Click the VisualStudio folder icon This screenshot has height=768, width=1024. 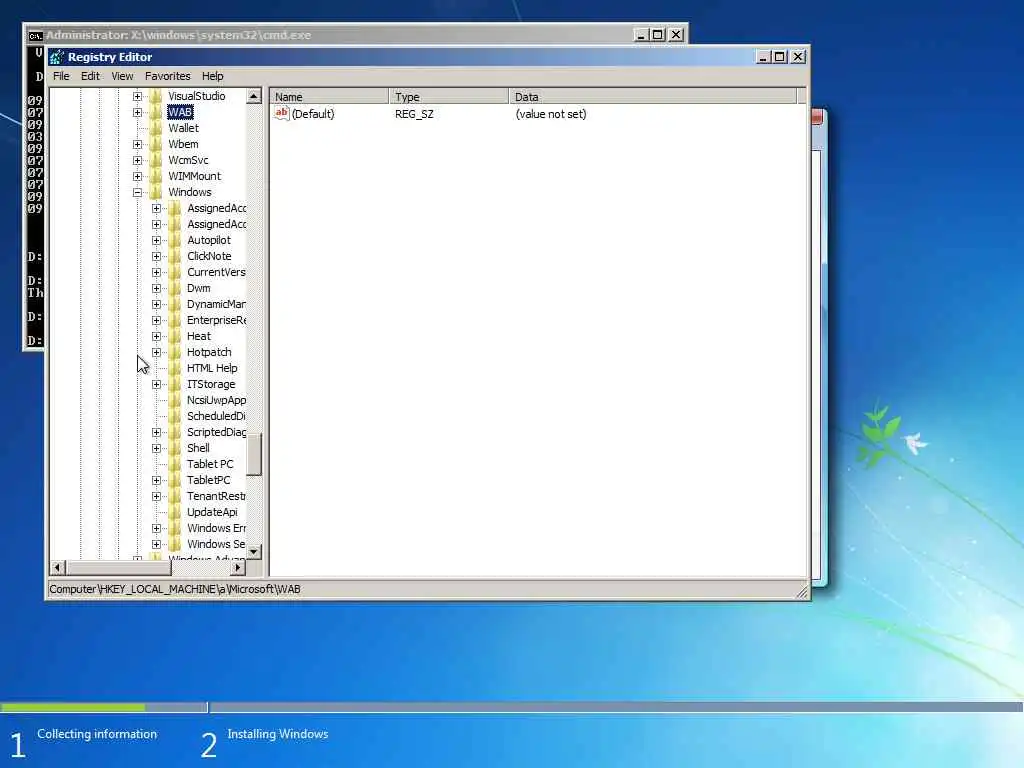[x=156, y=97]
